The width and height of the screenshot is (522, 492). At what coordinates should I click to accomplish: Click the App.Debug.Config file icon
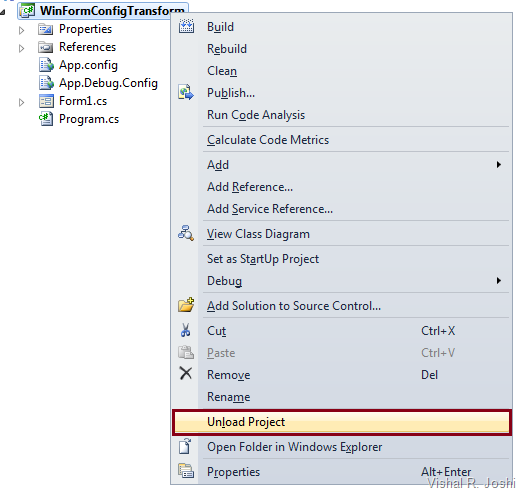(46, 83)
